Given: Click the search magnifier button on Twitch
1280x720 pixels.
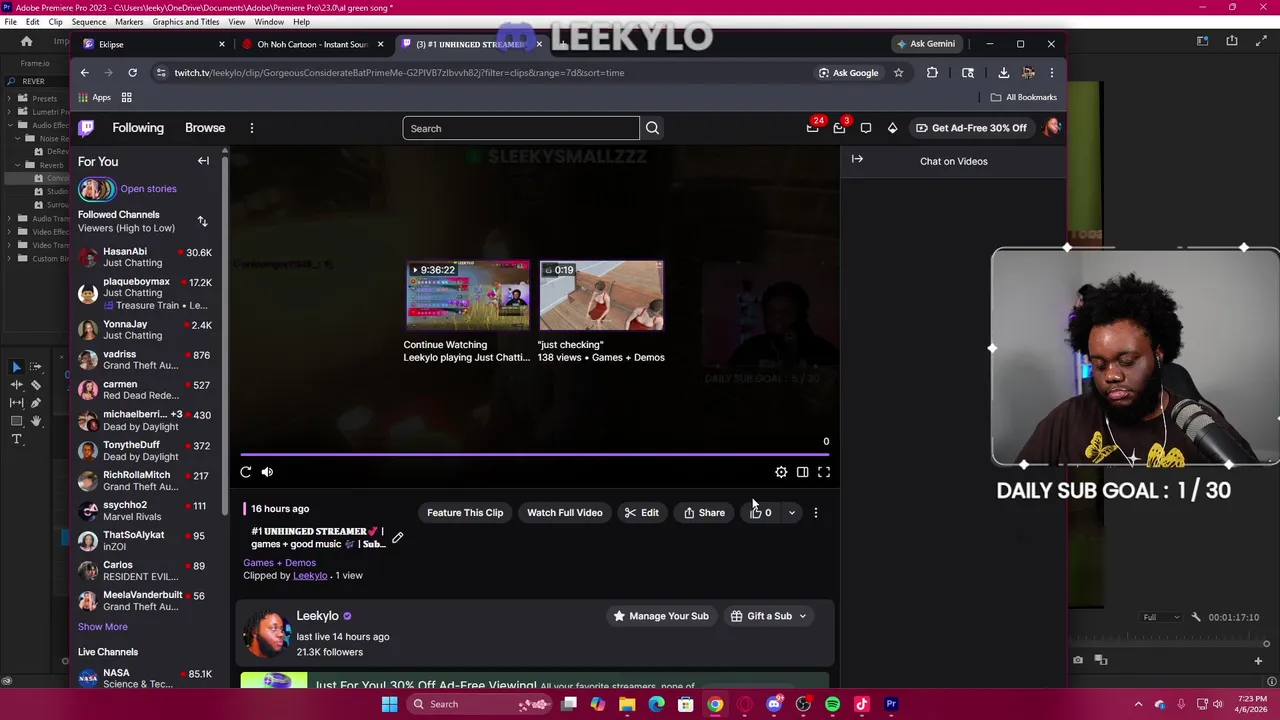Looking at the screenshot, I should tap(652, 128).
